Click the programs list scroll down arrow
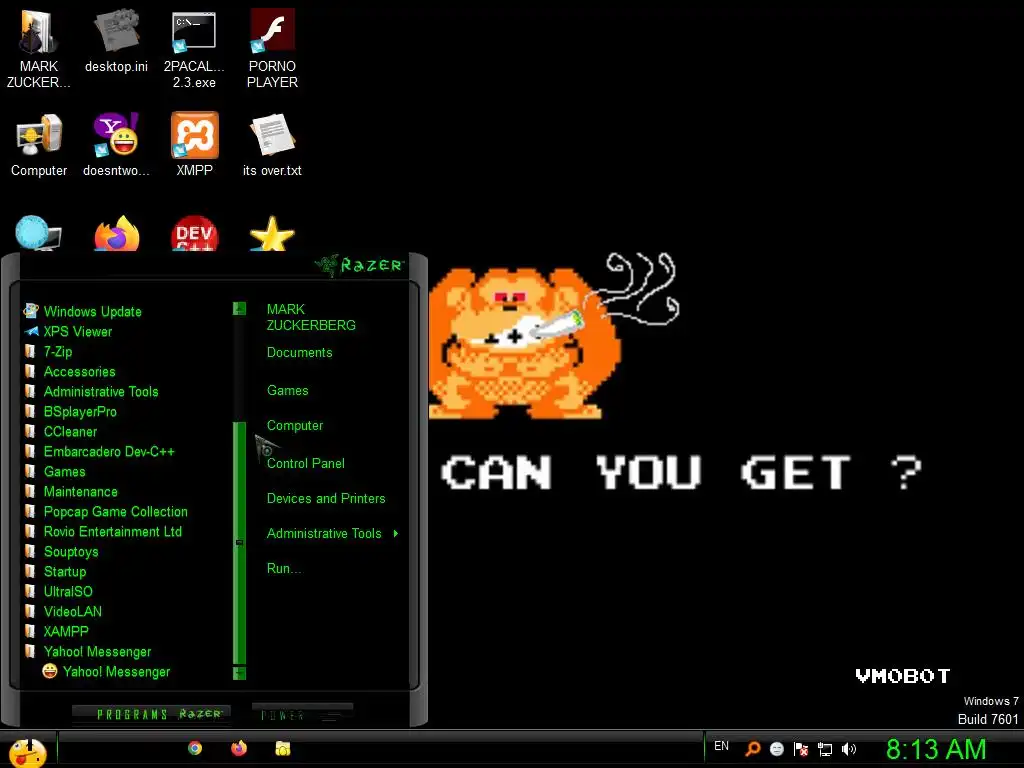The image size is (1024, 768). (x=240, y=673)
